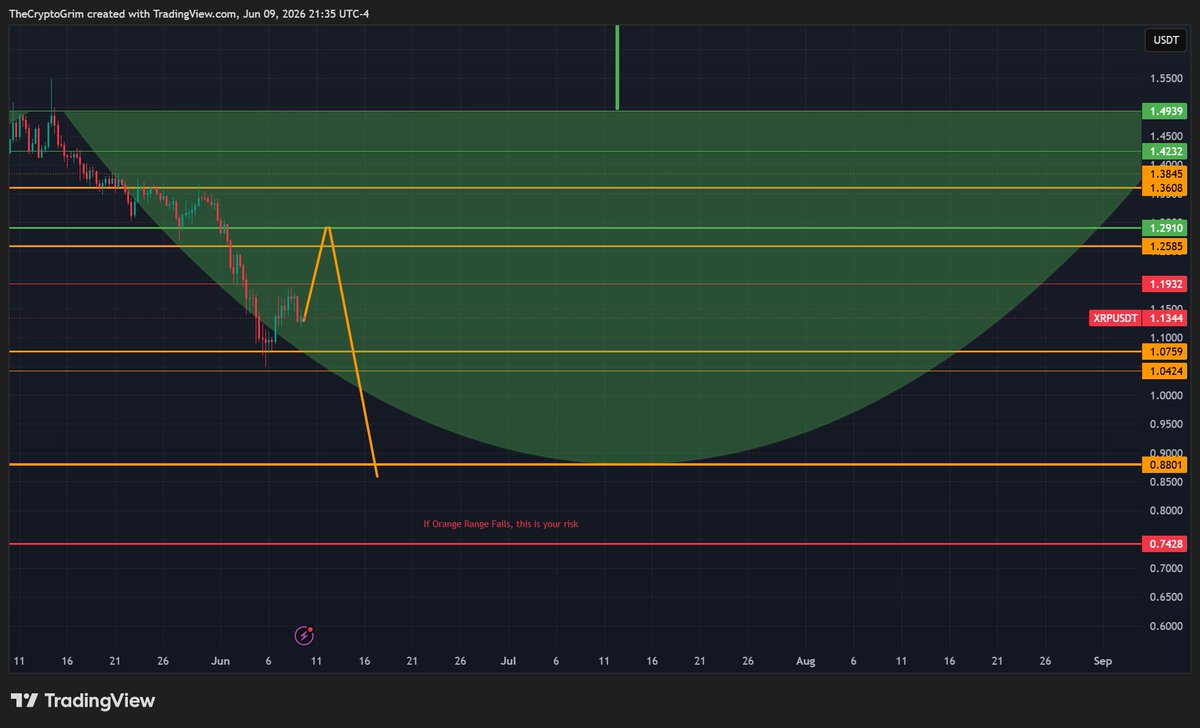
Task: Select the 1.2910 green price label
Action: pyautogui.click(x=1164, y=228)
